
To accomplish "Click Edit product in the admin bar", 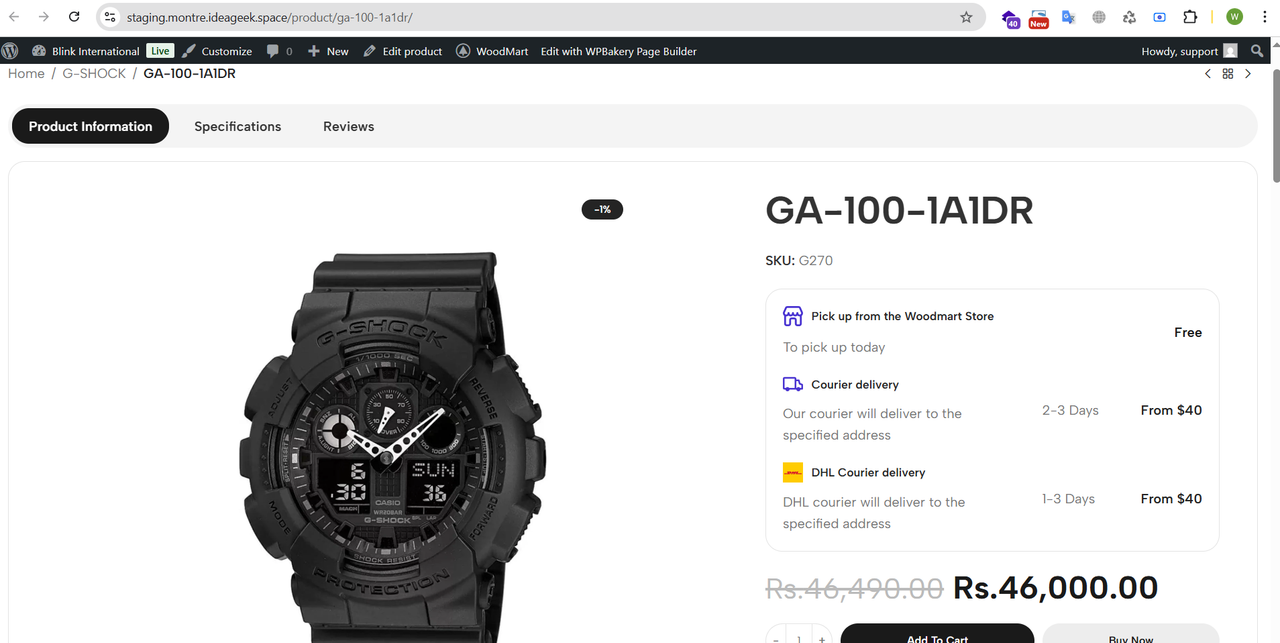I will pyautogui.click(x=403, y=51).
